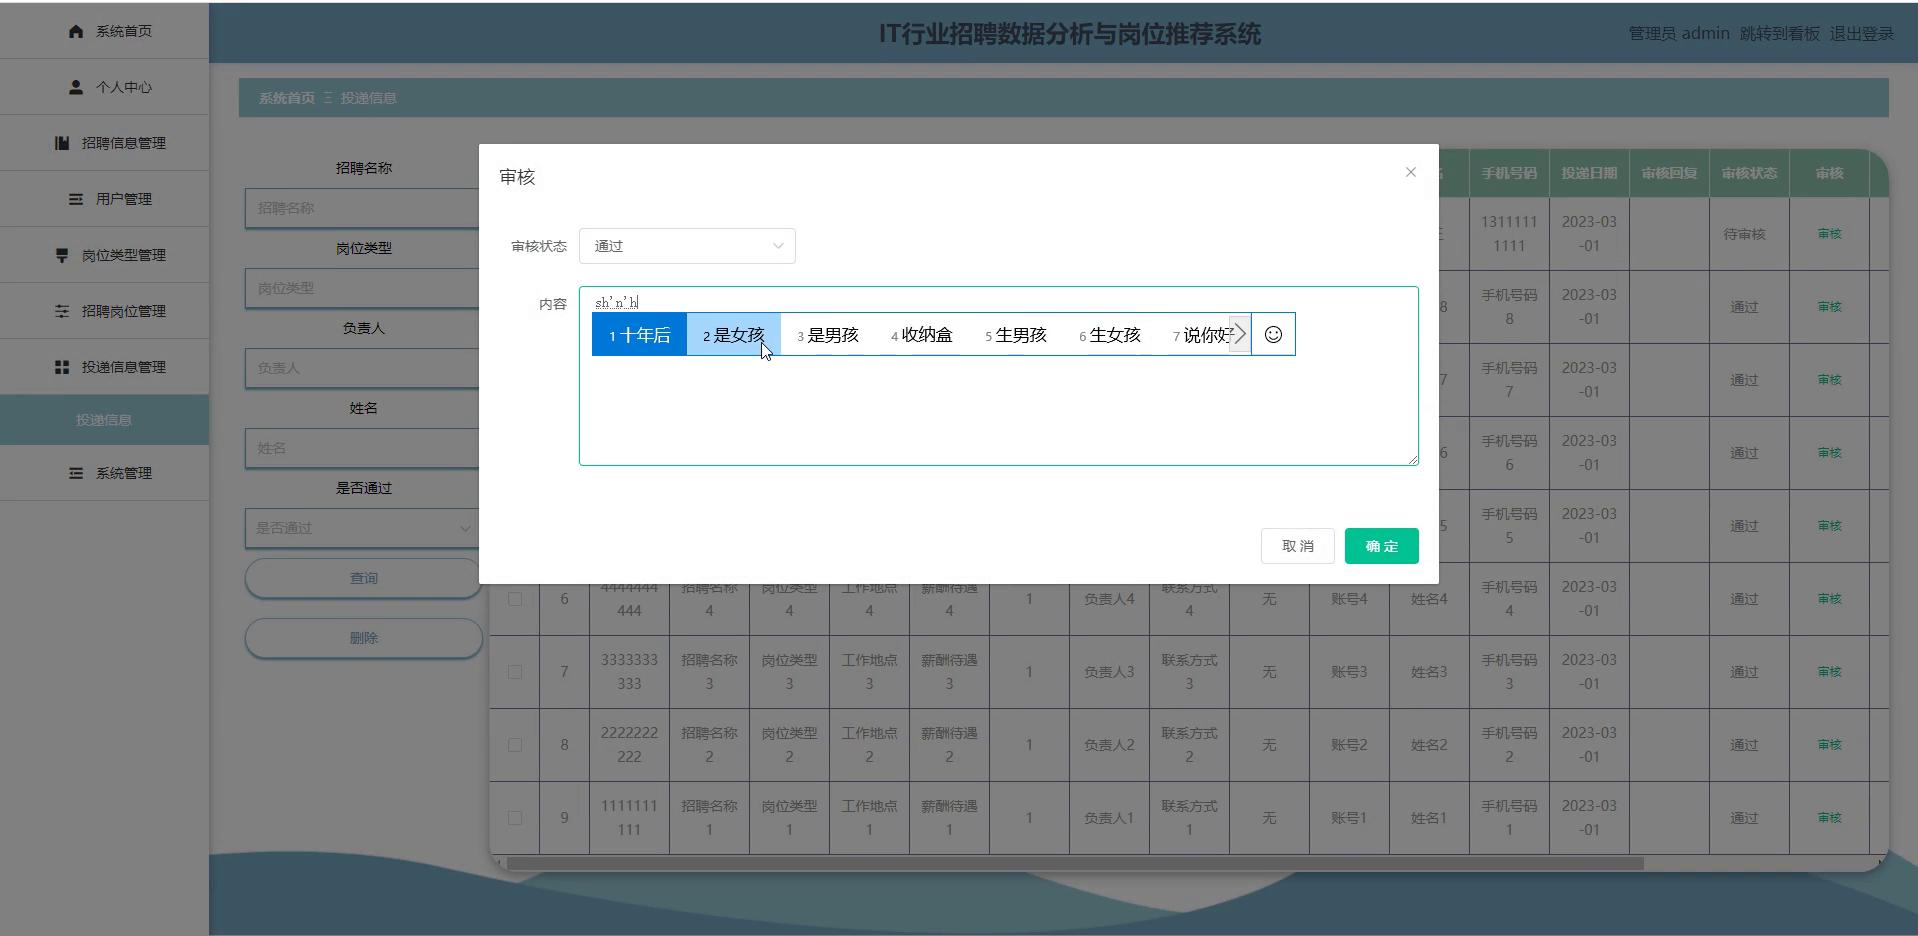1918x936 pixels.
Task: Click the 取消 button
Action: 1297,546
